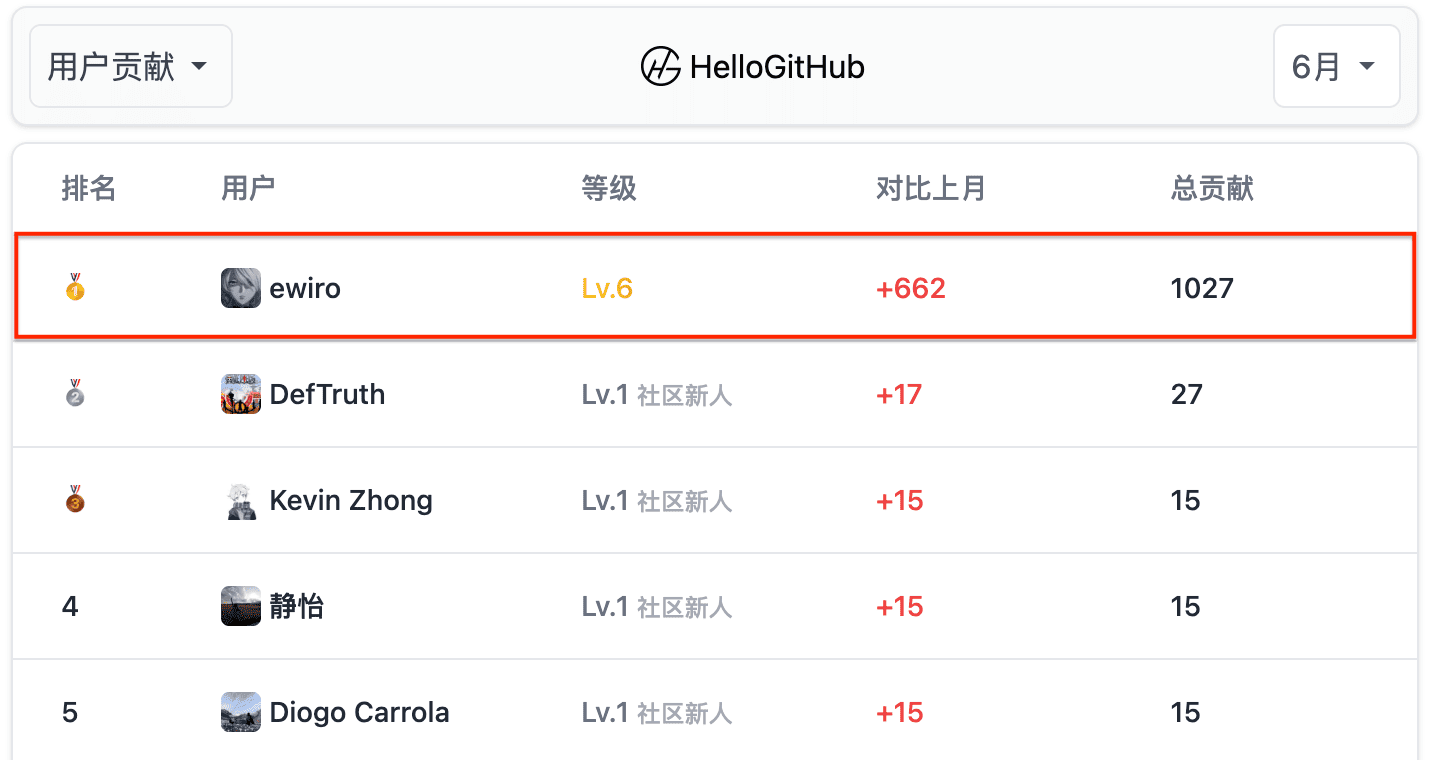
Task: Open ewiro's avatar image
Action: click(x=241, y=288)
